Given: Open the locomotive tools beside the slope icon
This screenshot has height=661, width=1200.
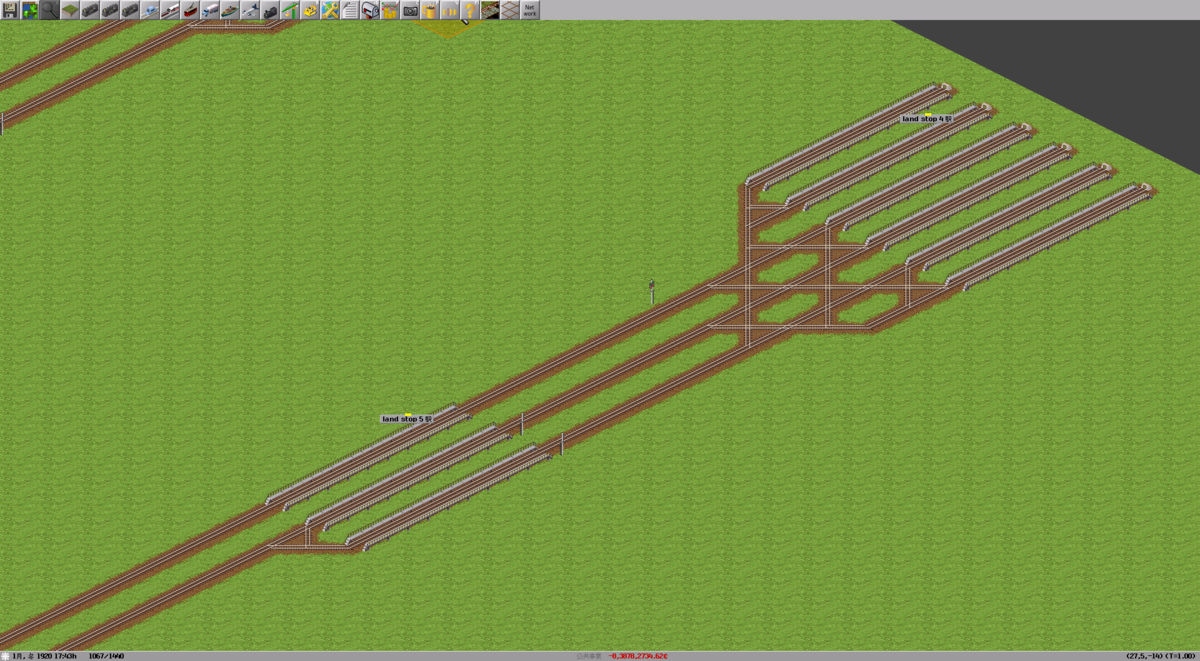Looking at the screenshot, I should point(90,10).
